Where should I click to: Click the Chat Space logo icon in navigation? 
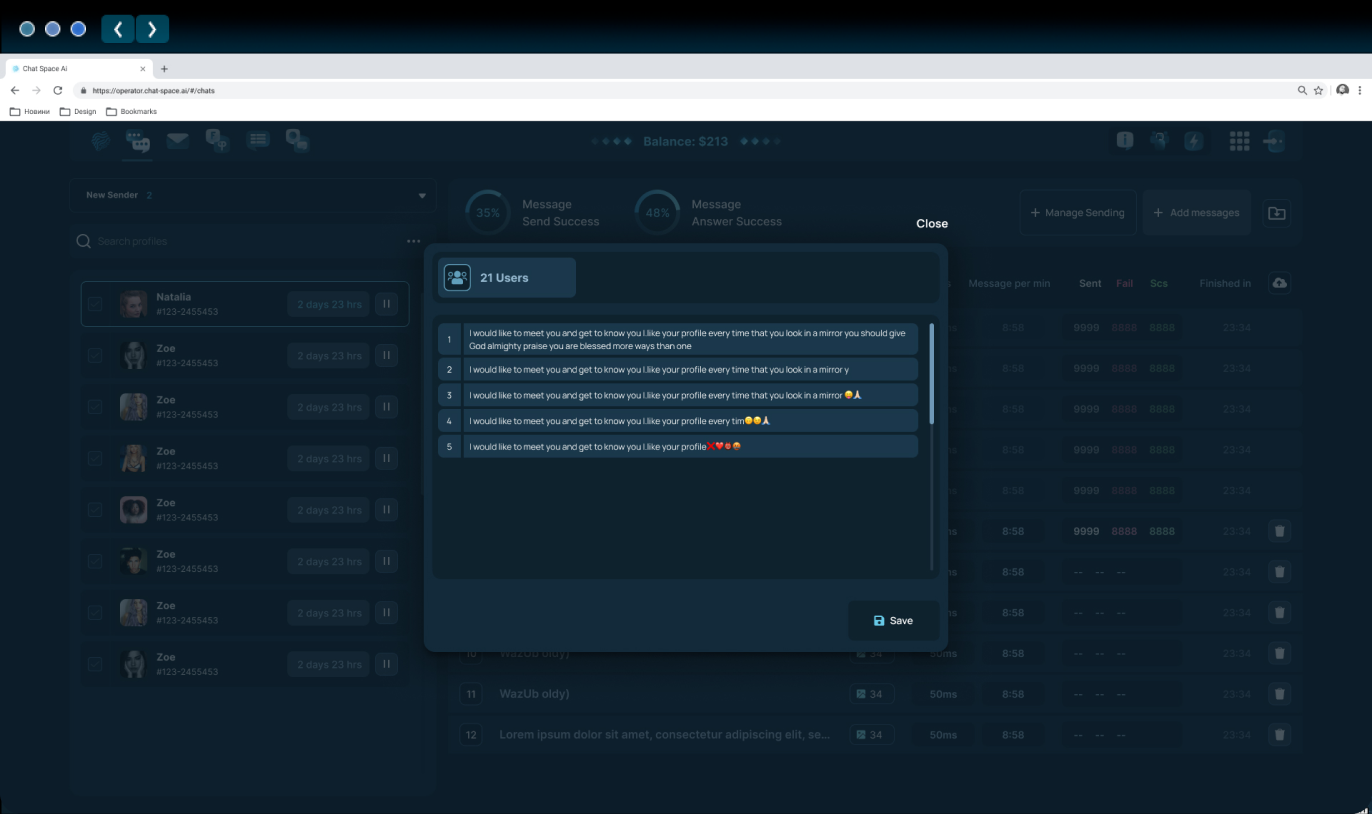click(x=100, y=141)
